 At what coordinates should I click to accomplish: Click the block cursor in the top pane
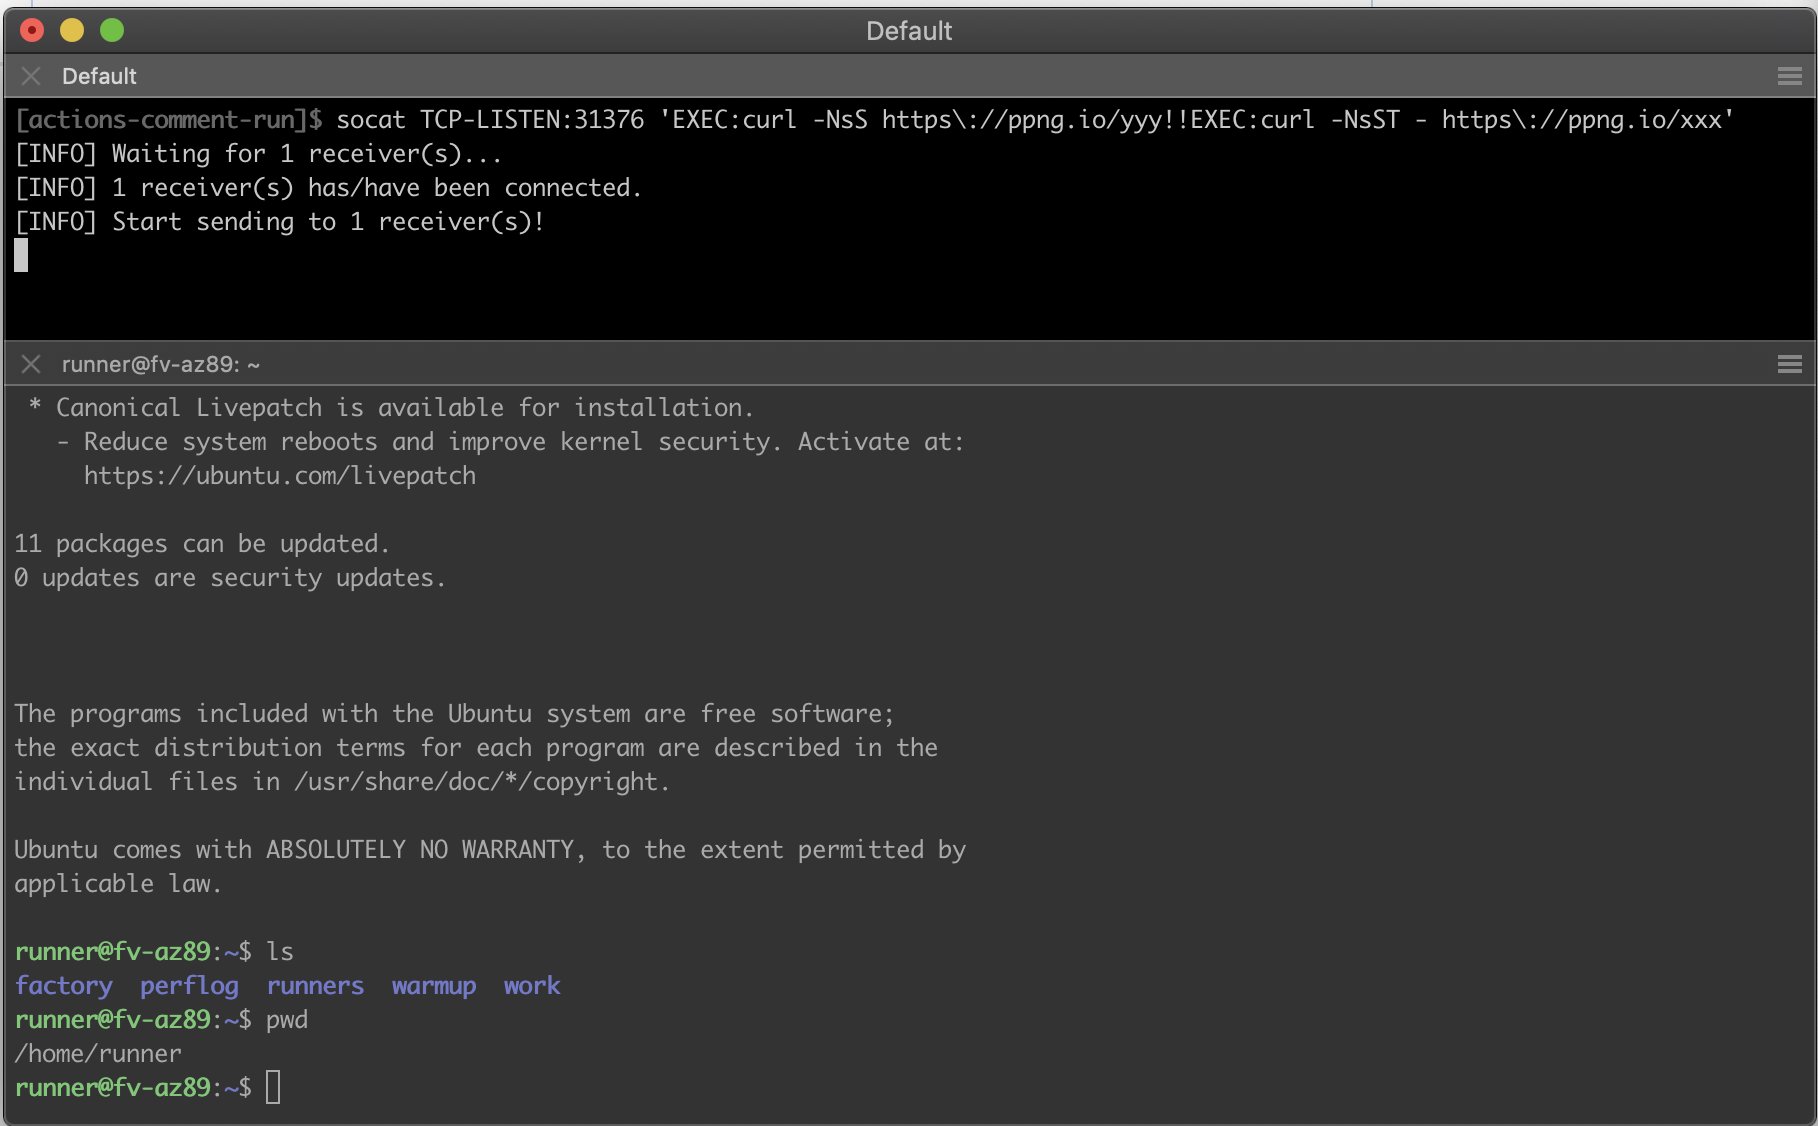click(x=21, y=255)
